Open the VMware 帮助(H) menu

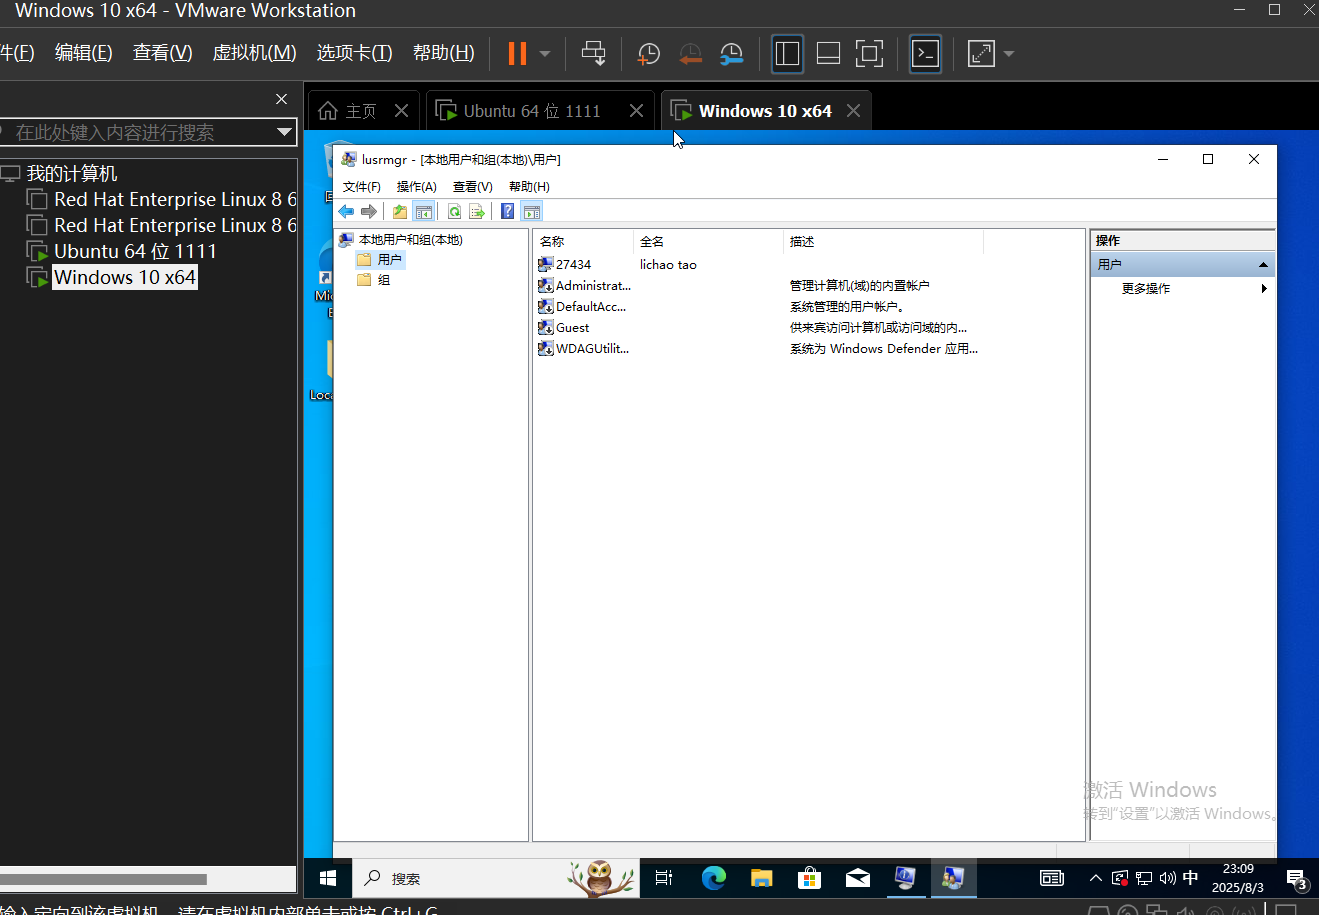click(444, 53)
